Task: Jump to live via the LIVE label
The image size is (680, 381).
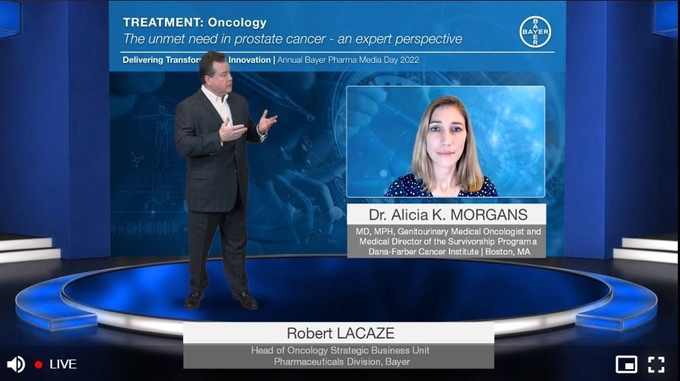Action: coord(63,365)
